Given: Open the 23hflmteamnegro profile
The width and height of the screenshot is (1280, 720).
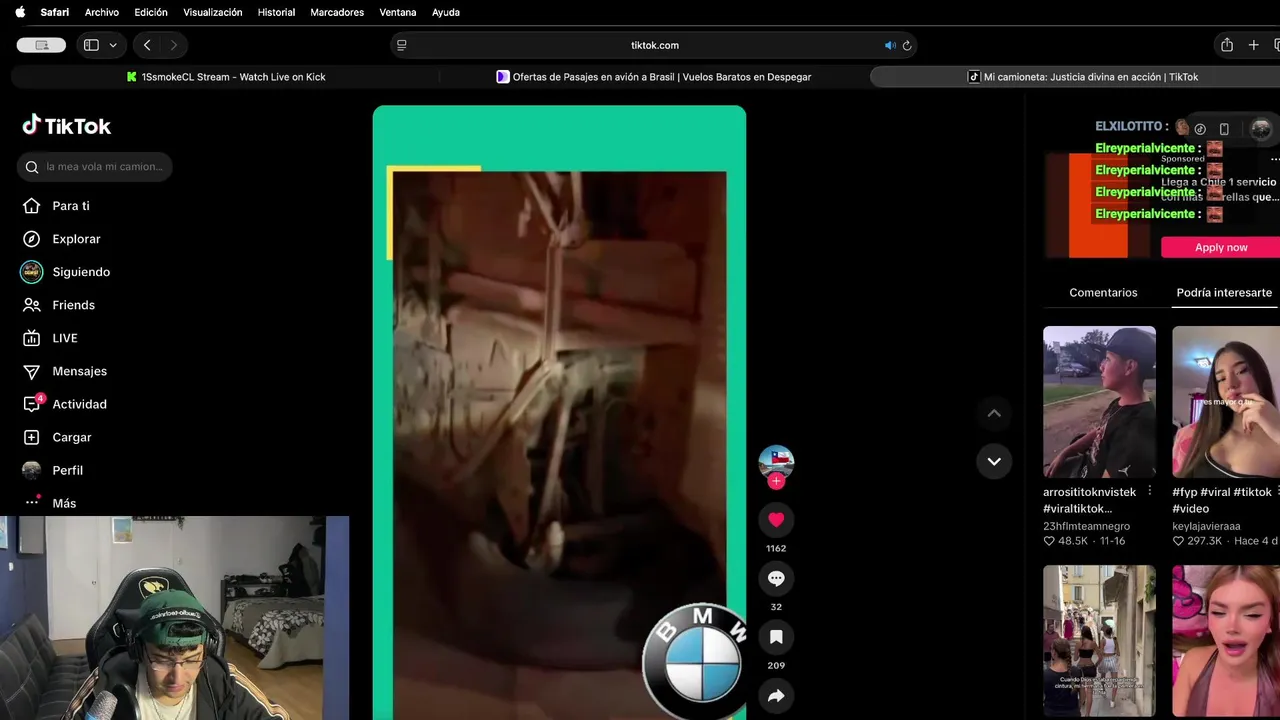Looking at the screenshot, I should pyautogui.click(x=1086, y=526).
